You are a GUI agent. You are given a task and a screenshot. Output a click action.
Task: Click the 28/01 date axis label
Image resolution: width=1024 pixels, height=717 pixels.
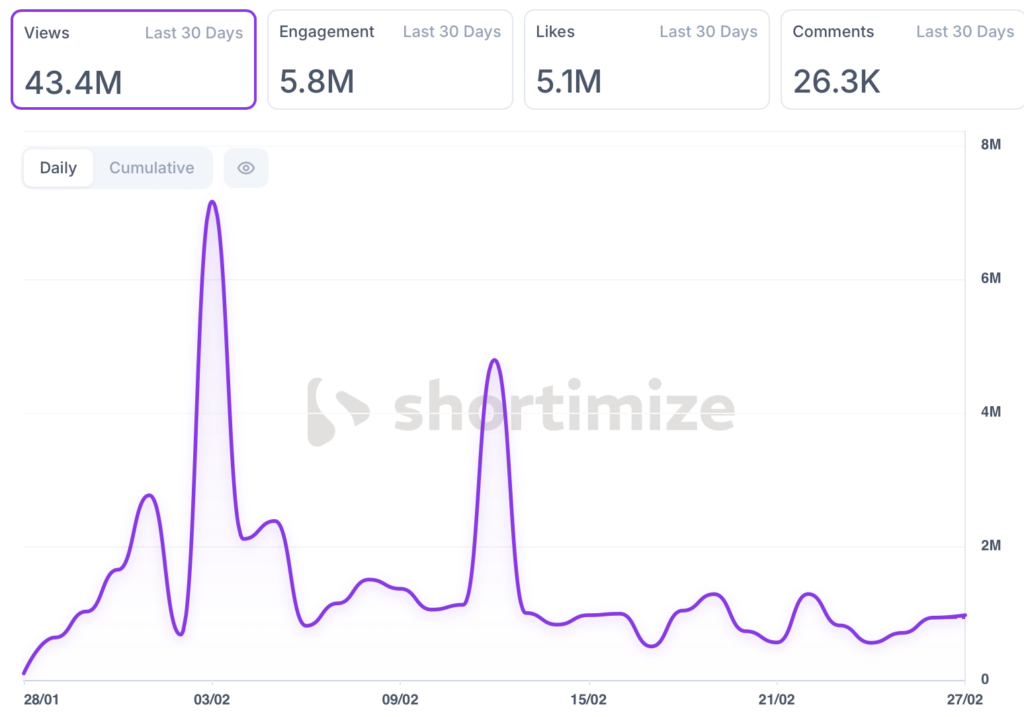pos(40,699)
